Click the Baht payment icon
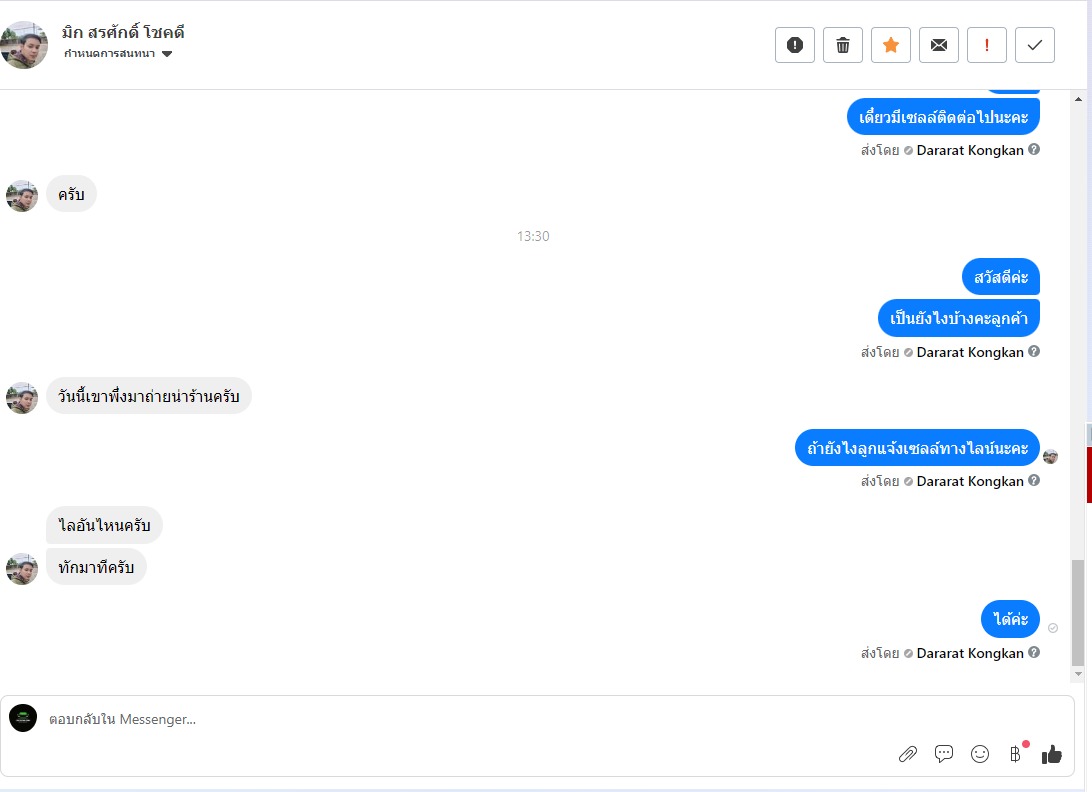 (x=1015, y=754)
